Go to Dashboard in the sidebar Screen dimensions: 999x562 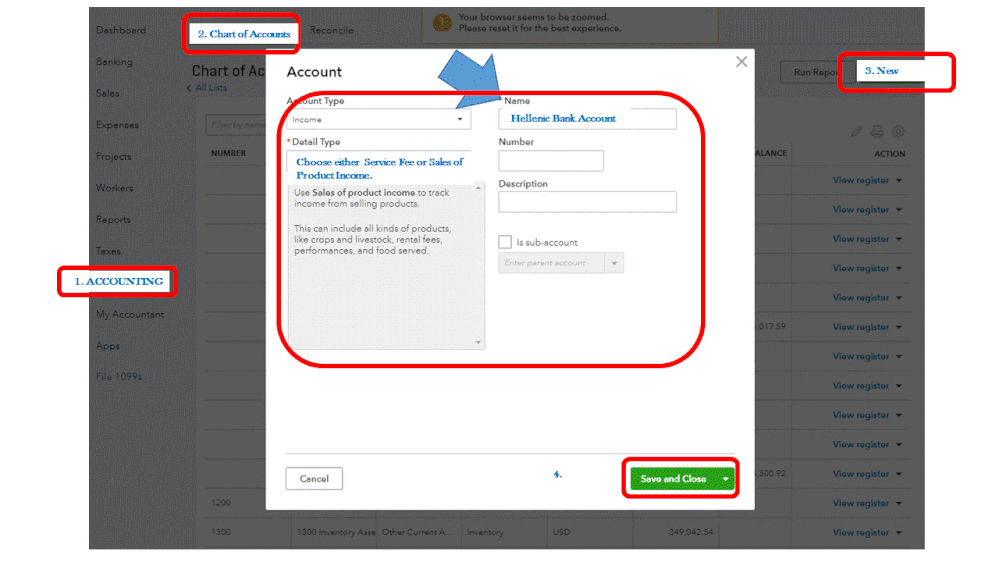tap(121, 30)
